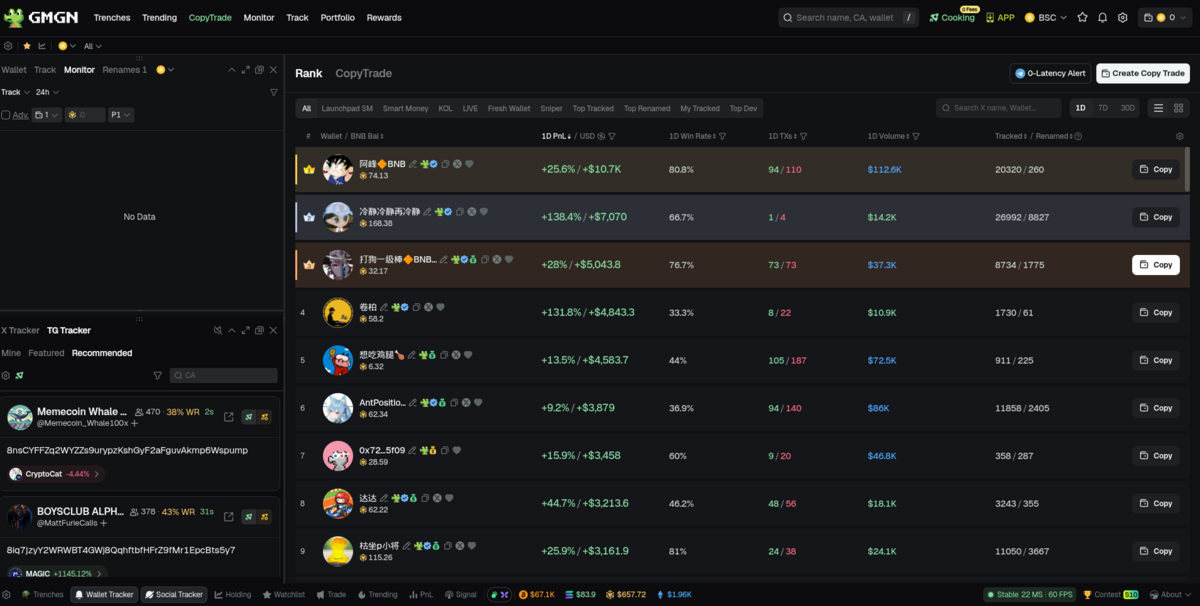Enable the Adv checkbox in Monitor panel
This screenshot has width=1200, height=606.
[x=6, y=114]
